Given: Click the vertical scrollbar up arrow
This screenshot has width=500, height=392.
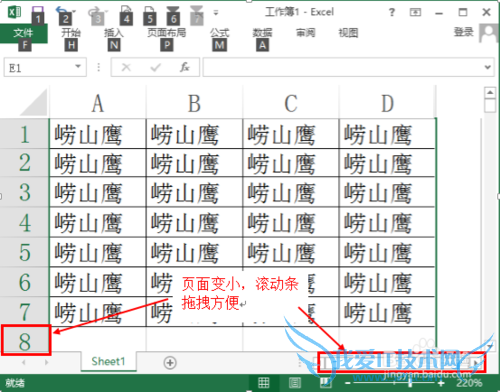Looking at the screenshot, I should [490, 92].
